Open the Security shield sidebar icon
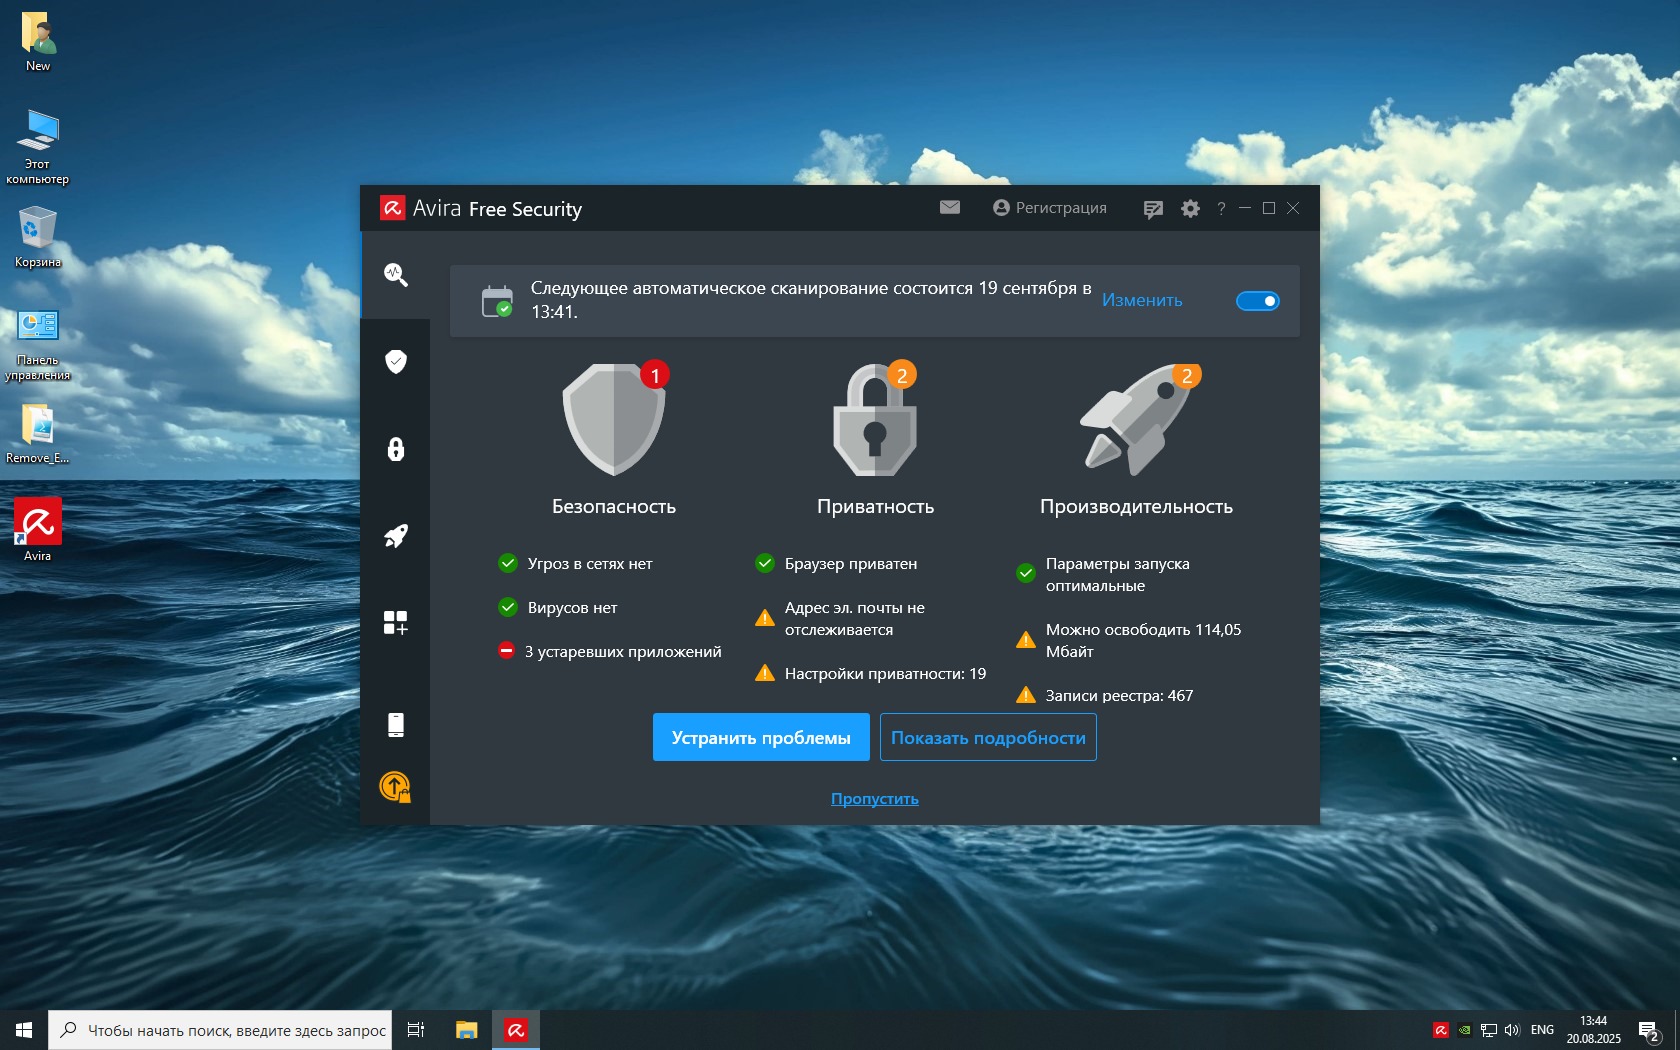This screenshot has height=1050, width=1680. (396, 361)
